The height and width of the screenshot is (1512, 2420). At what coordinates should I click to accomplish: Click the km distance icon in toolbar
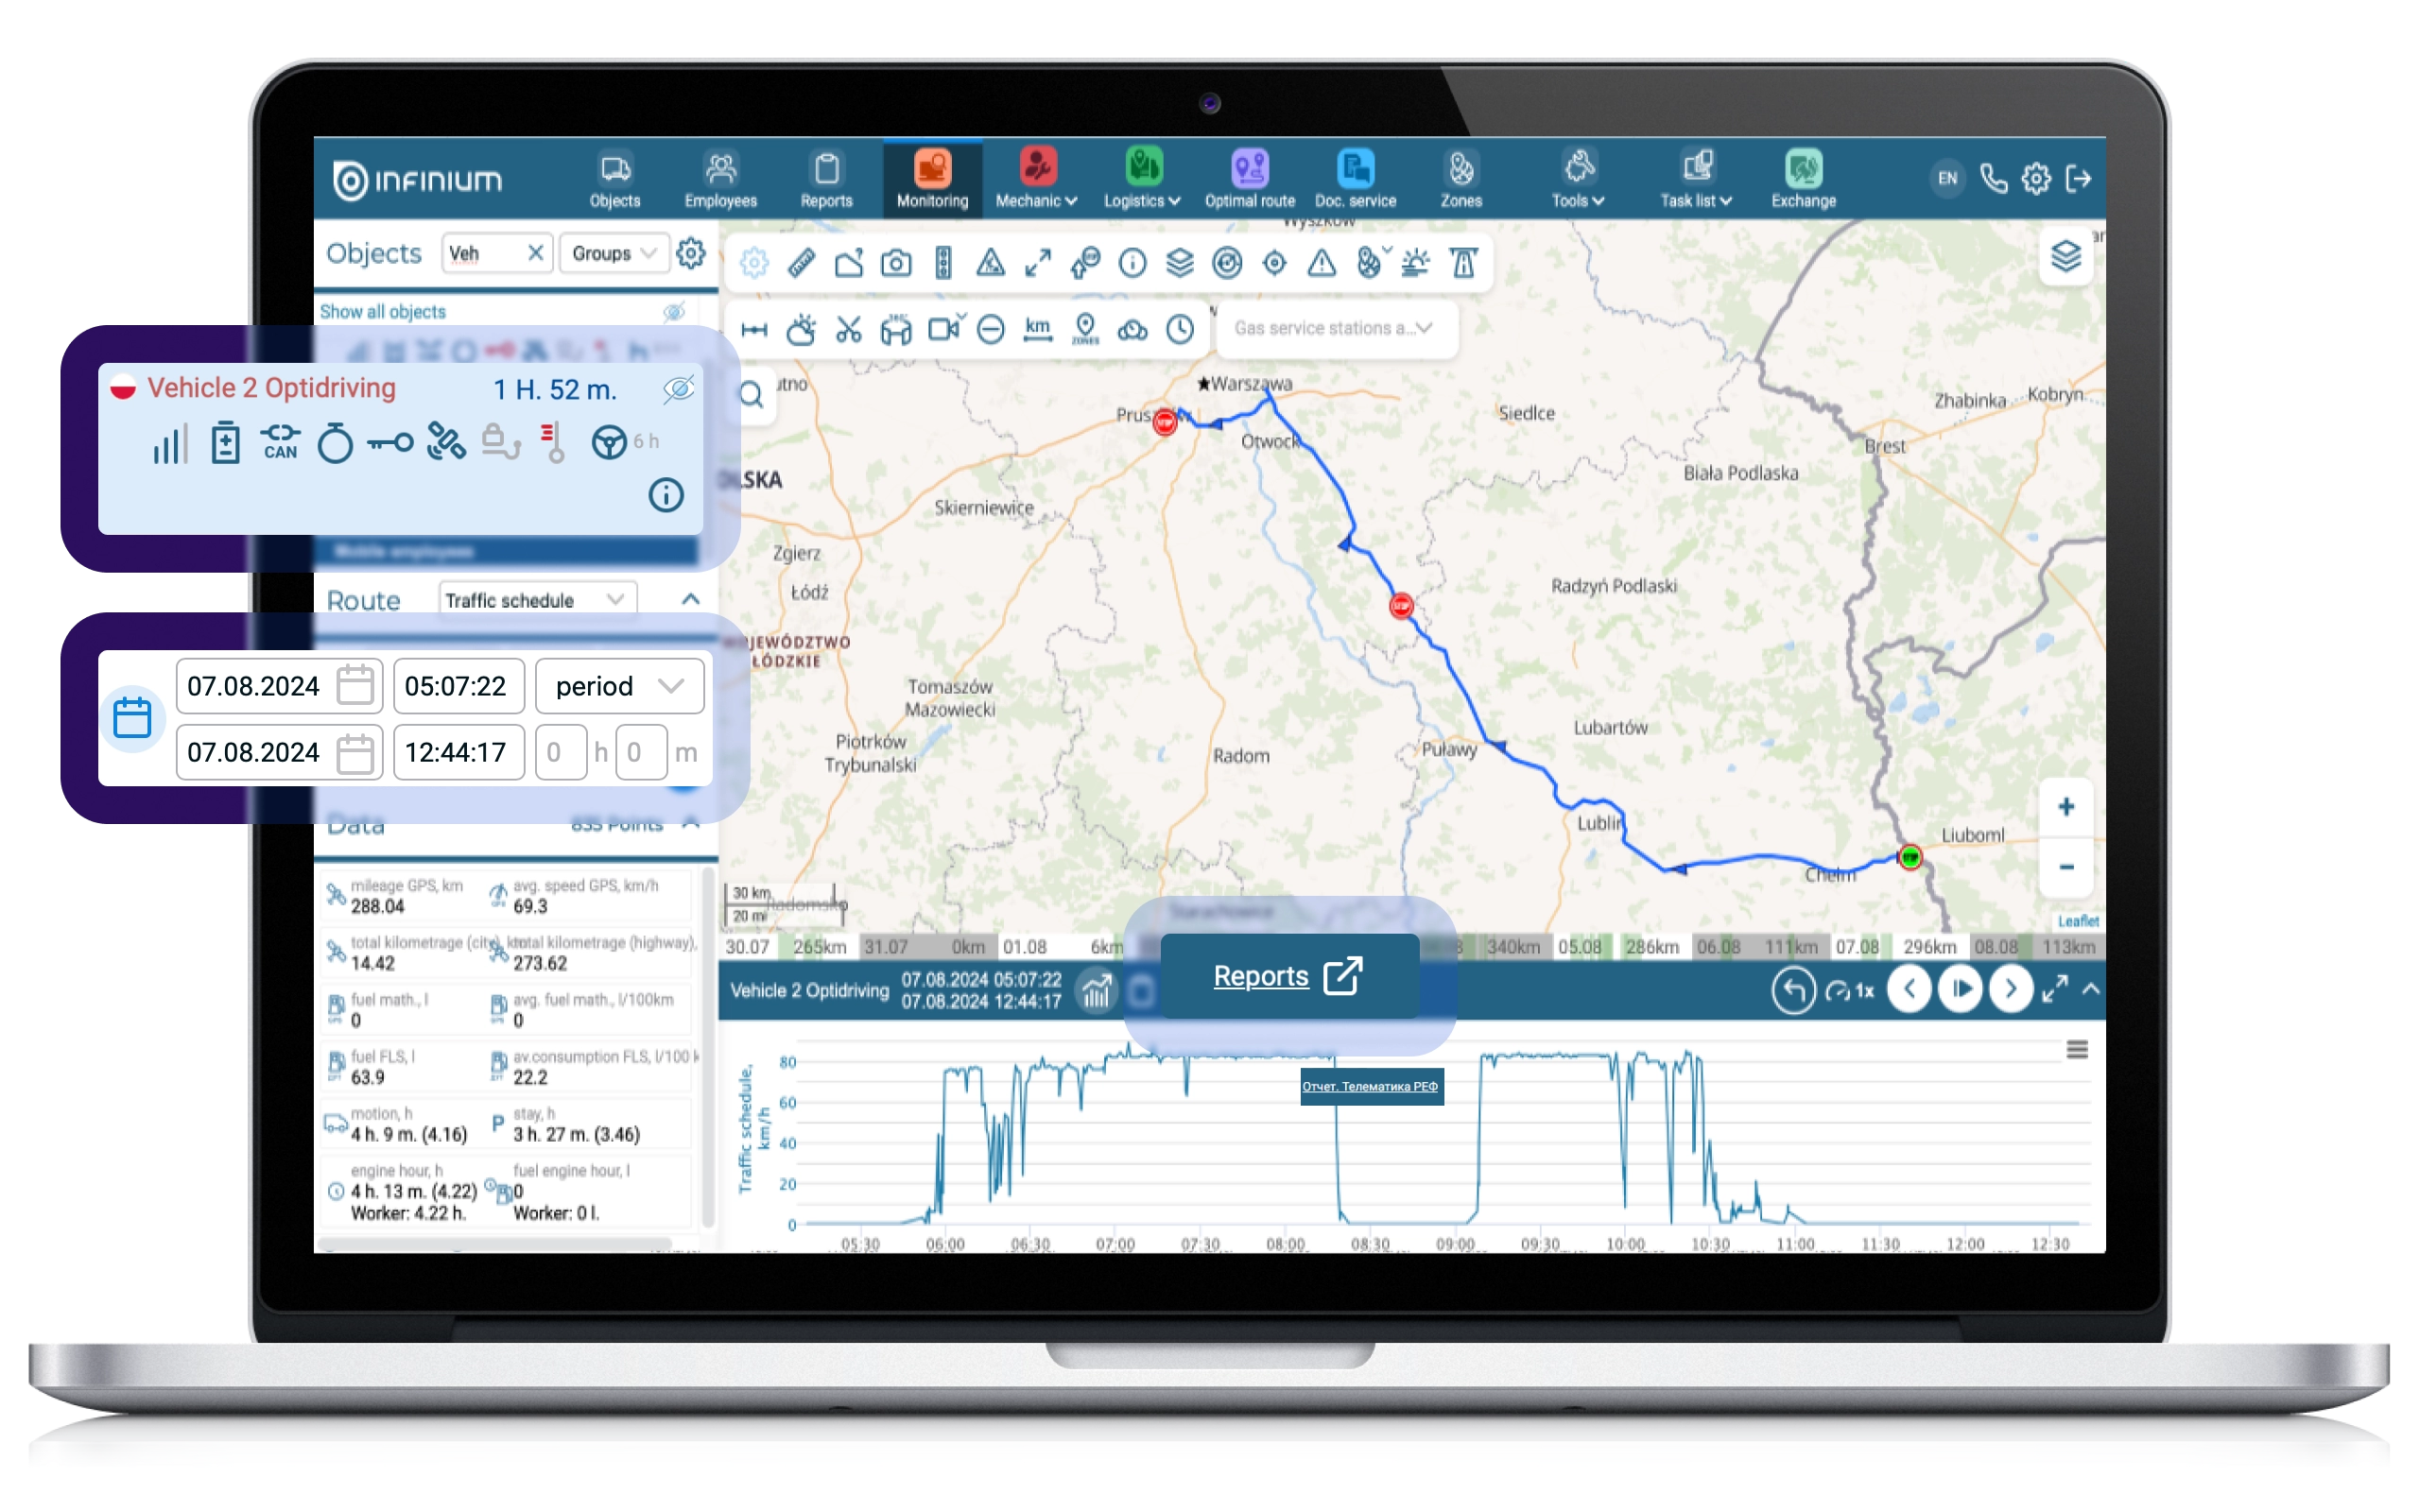1038,329
